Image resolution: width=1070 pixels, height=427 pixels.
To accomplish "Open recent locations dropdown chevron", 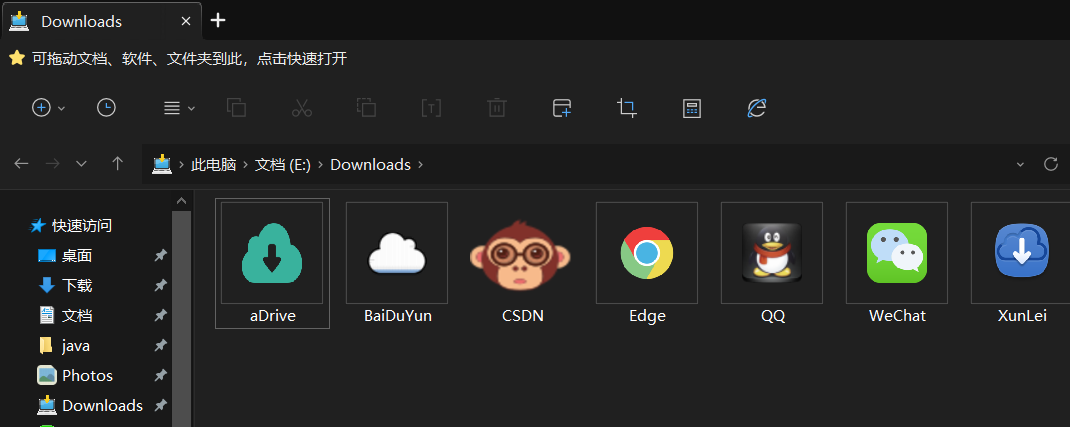I will 81,164.
